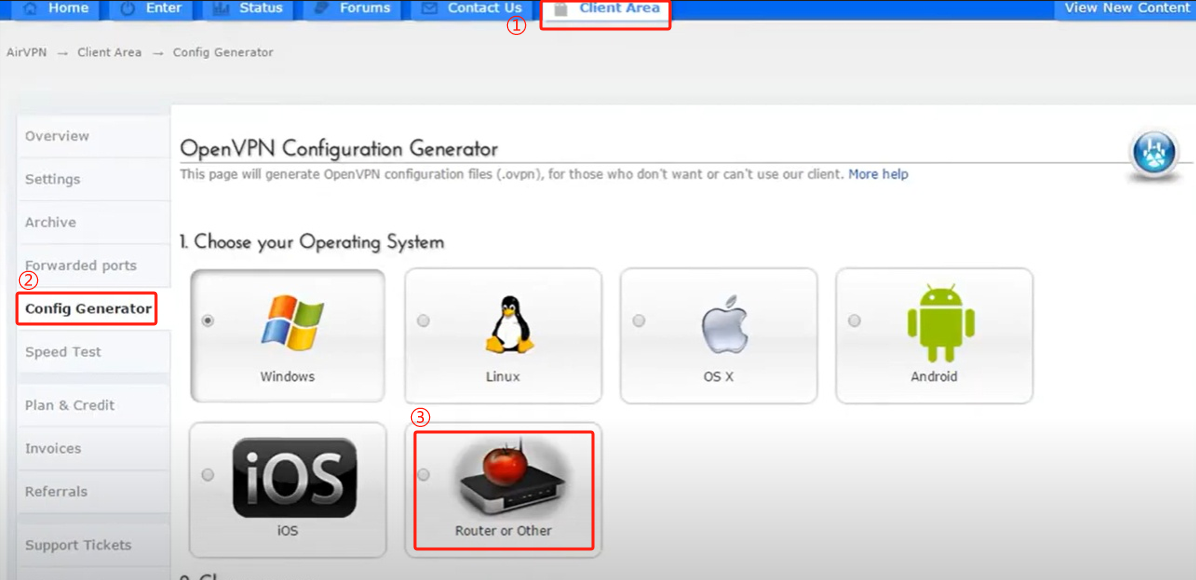This screenshot has height=580, width=1196.
Task: Open Support Tickets in the sidebar
Action: click(93, 545)
